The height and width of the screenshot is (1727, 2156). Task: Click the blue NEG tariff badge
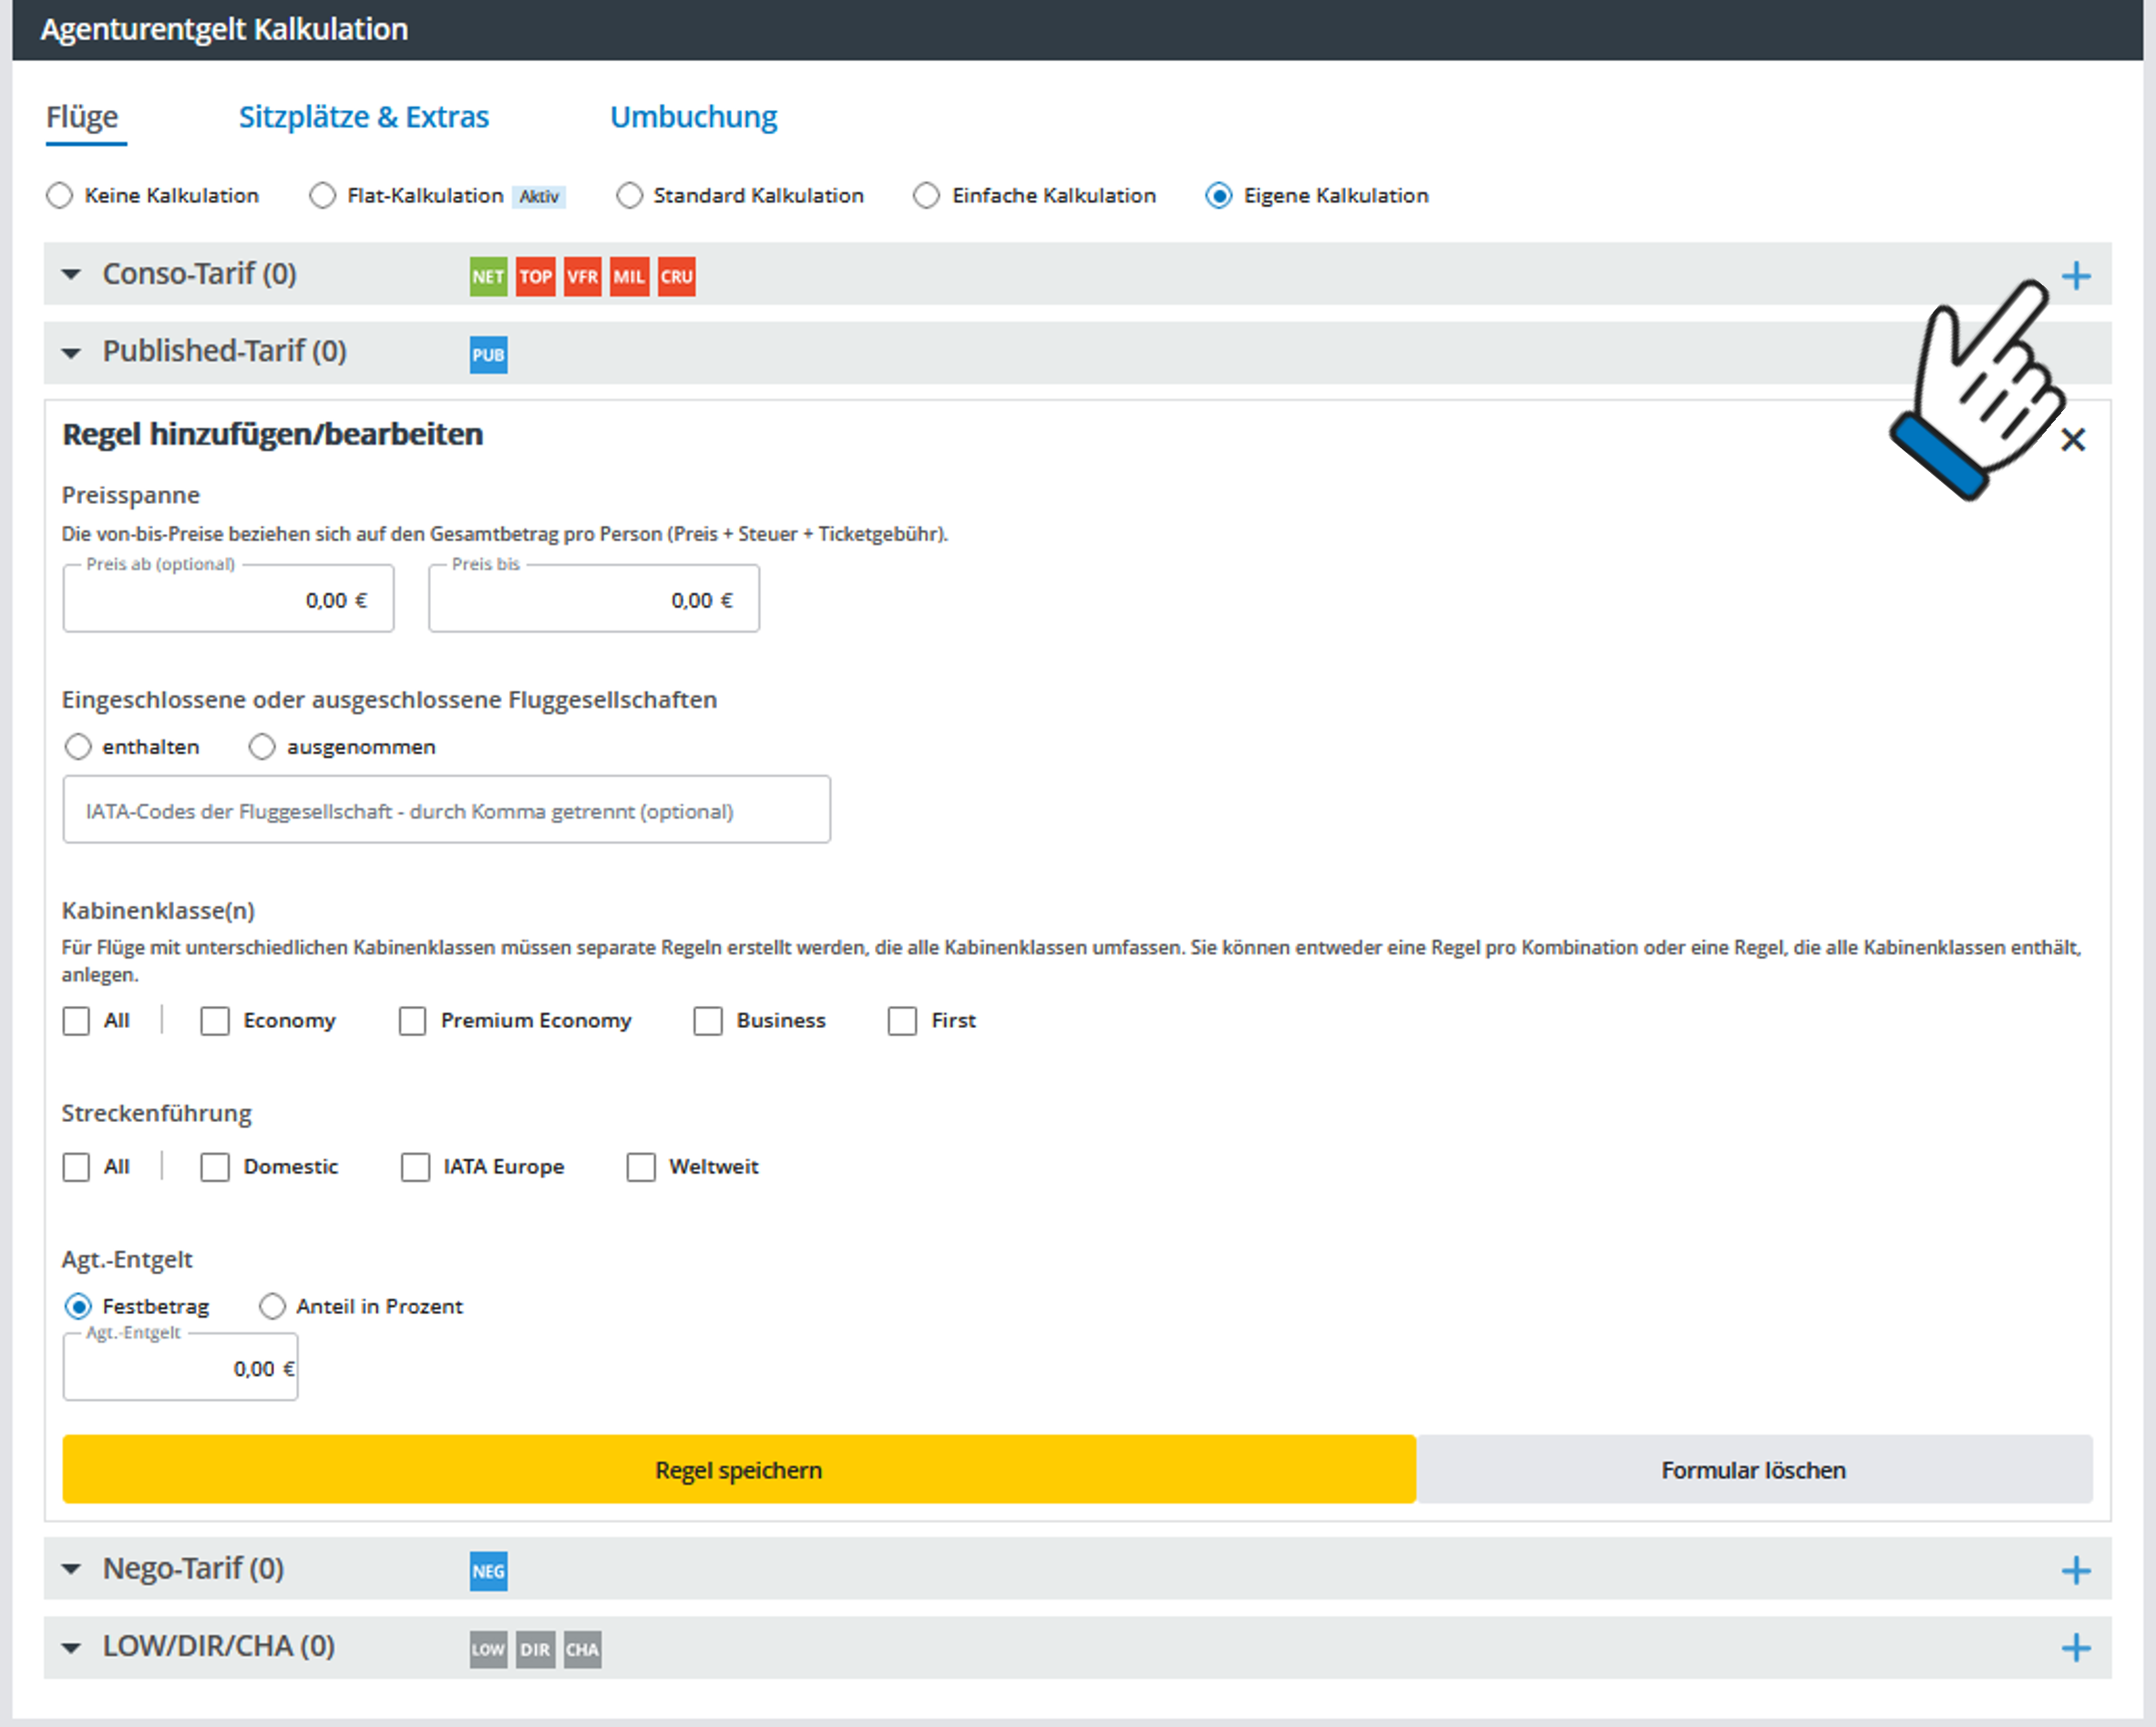[488, 1571]
